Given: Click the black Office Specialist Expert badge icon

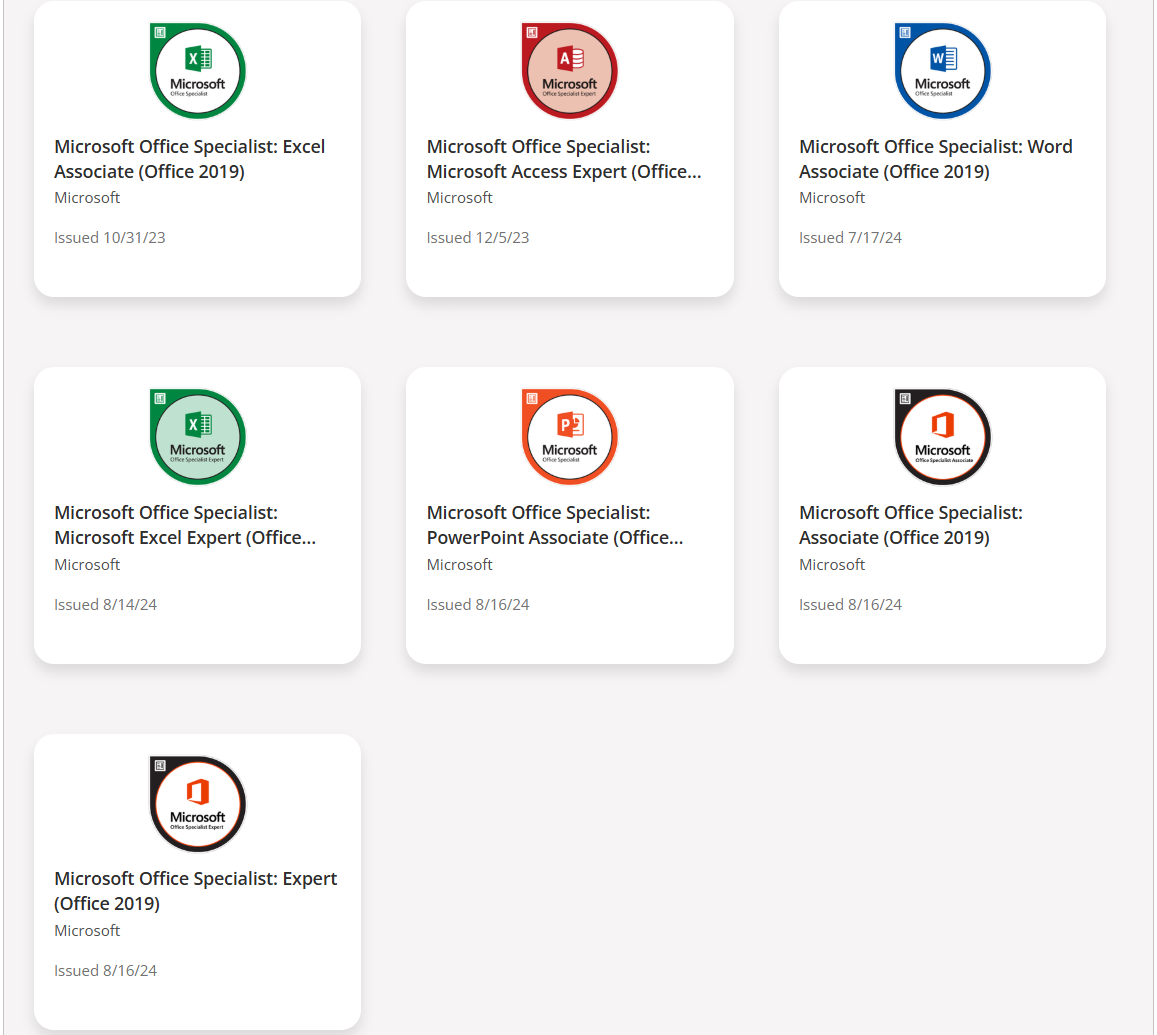Looking at the screenshot, I should pyautogui.click(x=197, y=804).
